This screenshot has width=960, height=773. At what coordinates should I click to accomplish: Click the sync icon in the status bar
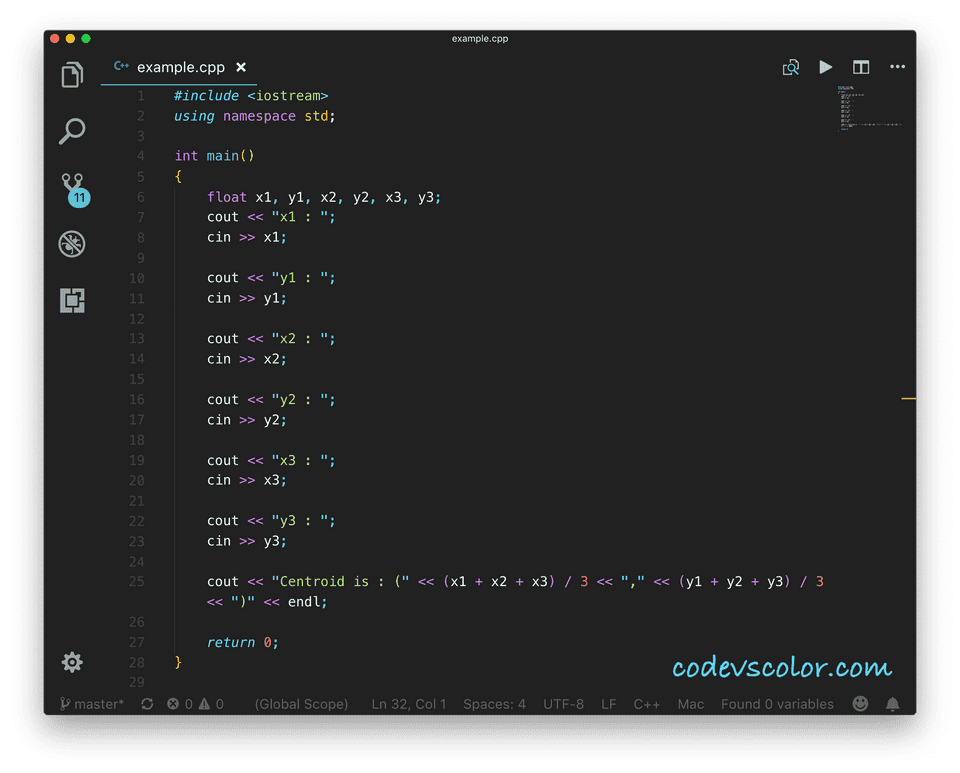pyautogui.click(x=147, y=703)
